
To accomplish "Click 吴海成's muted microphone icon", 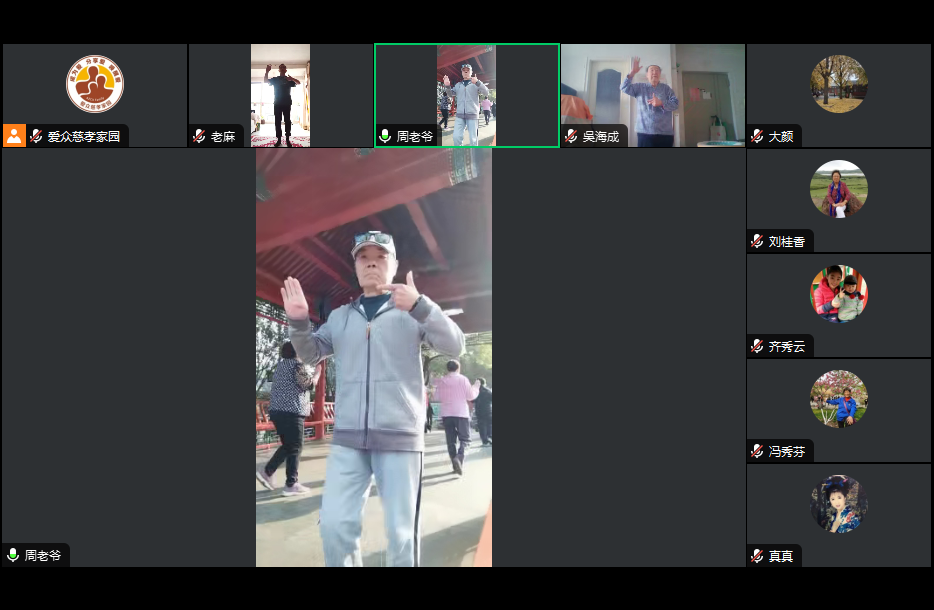I will pos(571,136).
